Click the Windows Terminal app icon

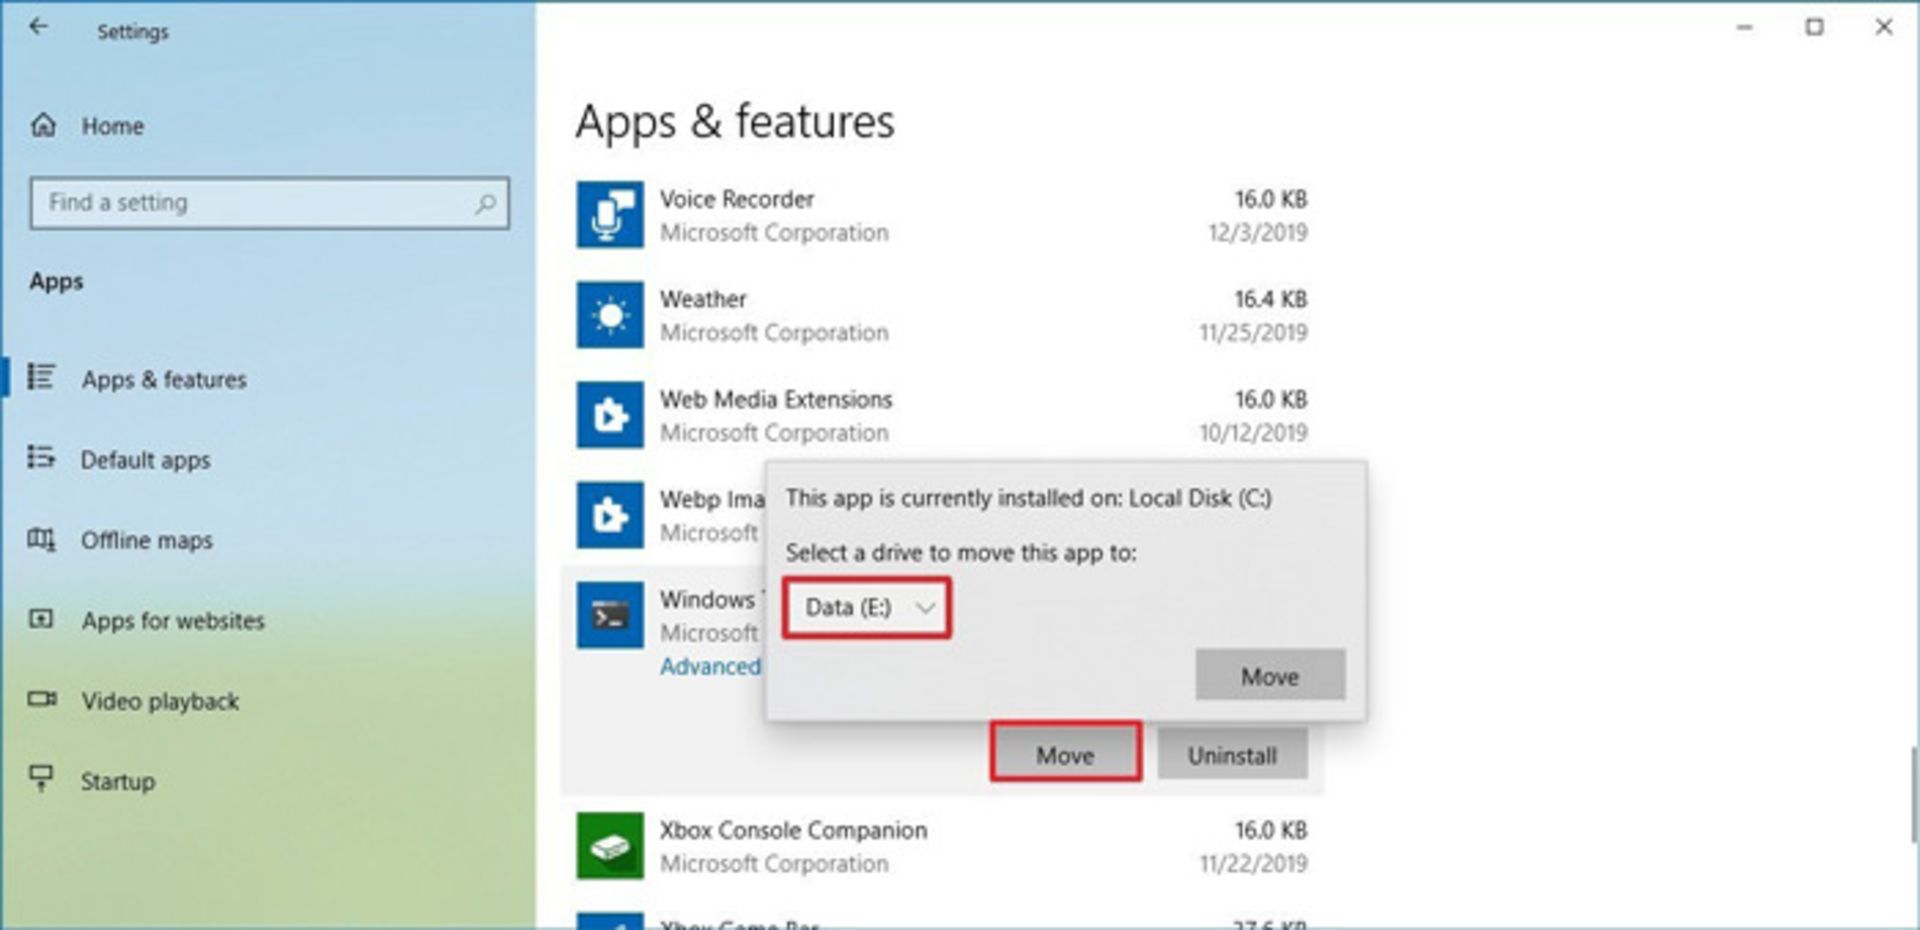click(x=610, y=615)
